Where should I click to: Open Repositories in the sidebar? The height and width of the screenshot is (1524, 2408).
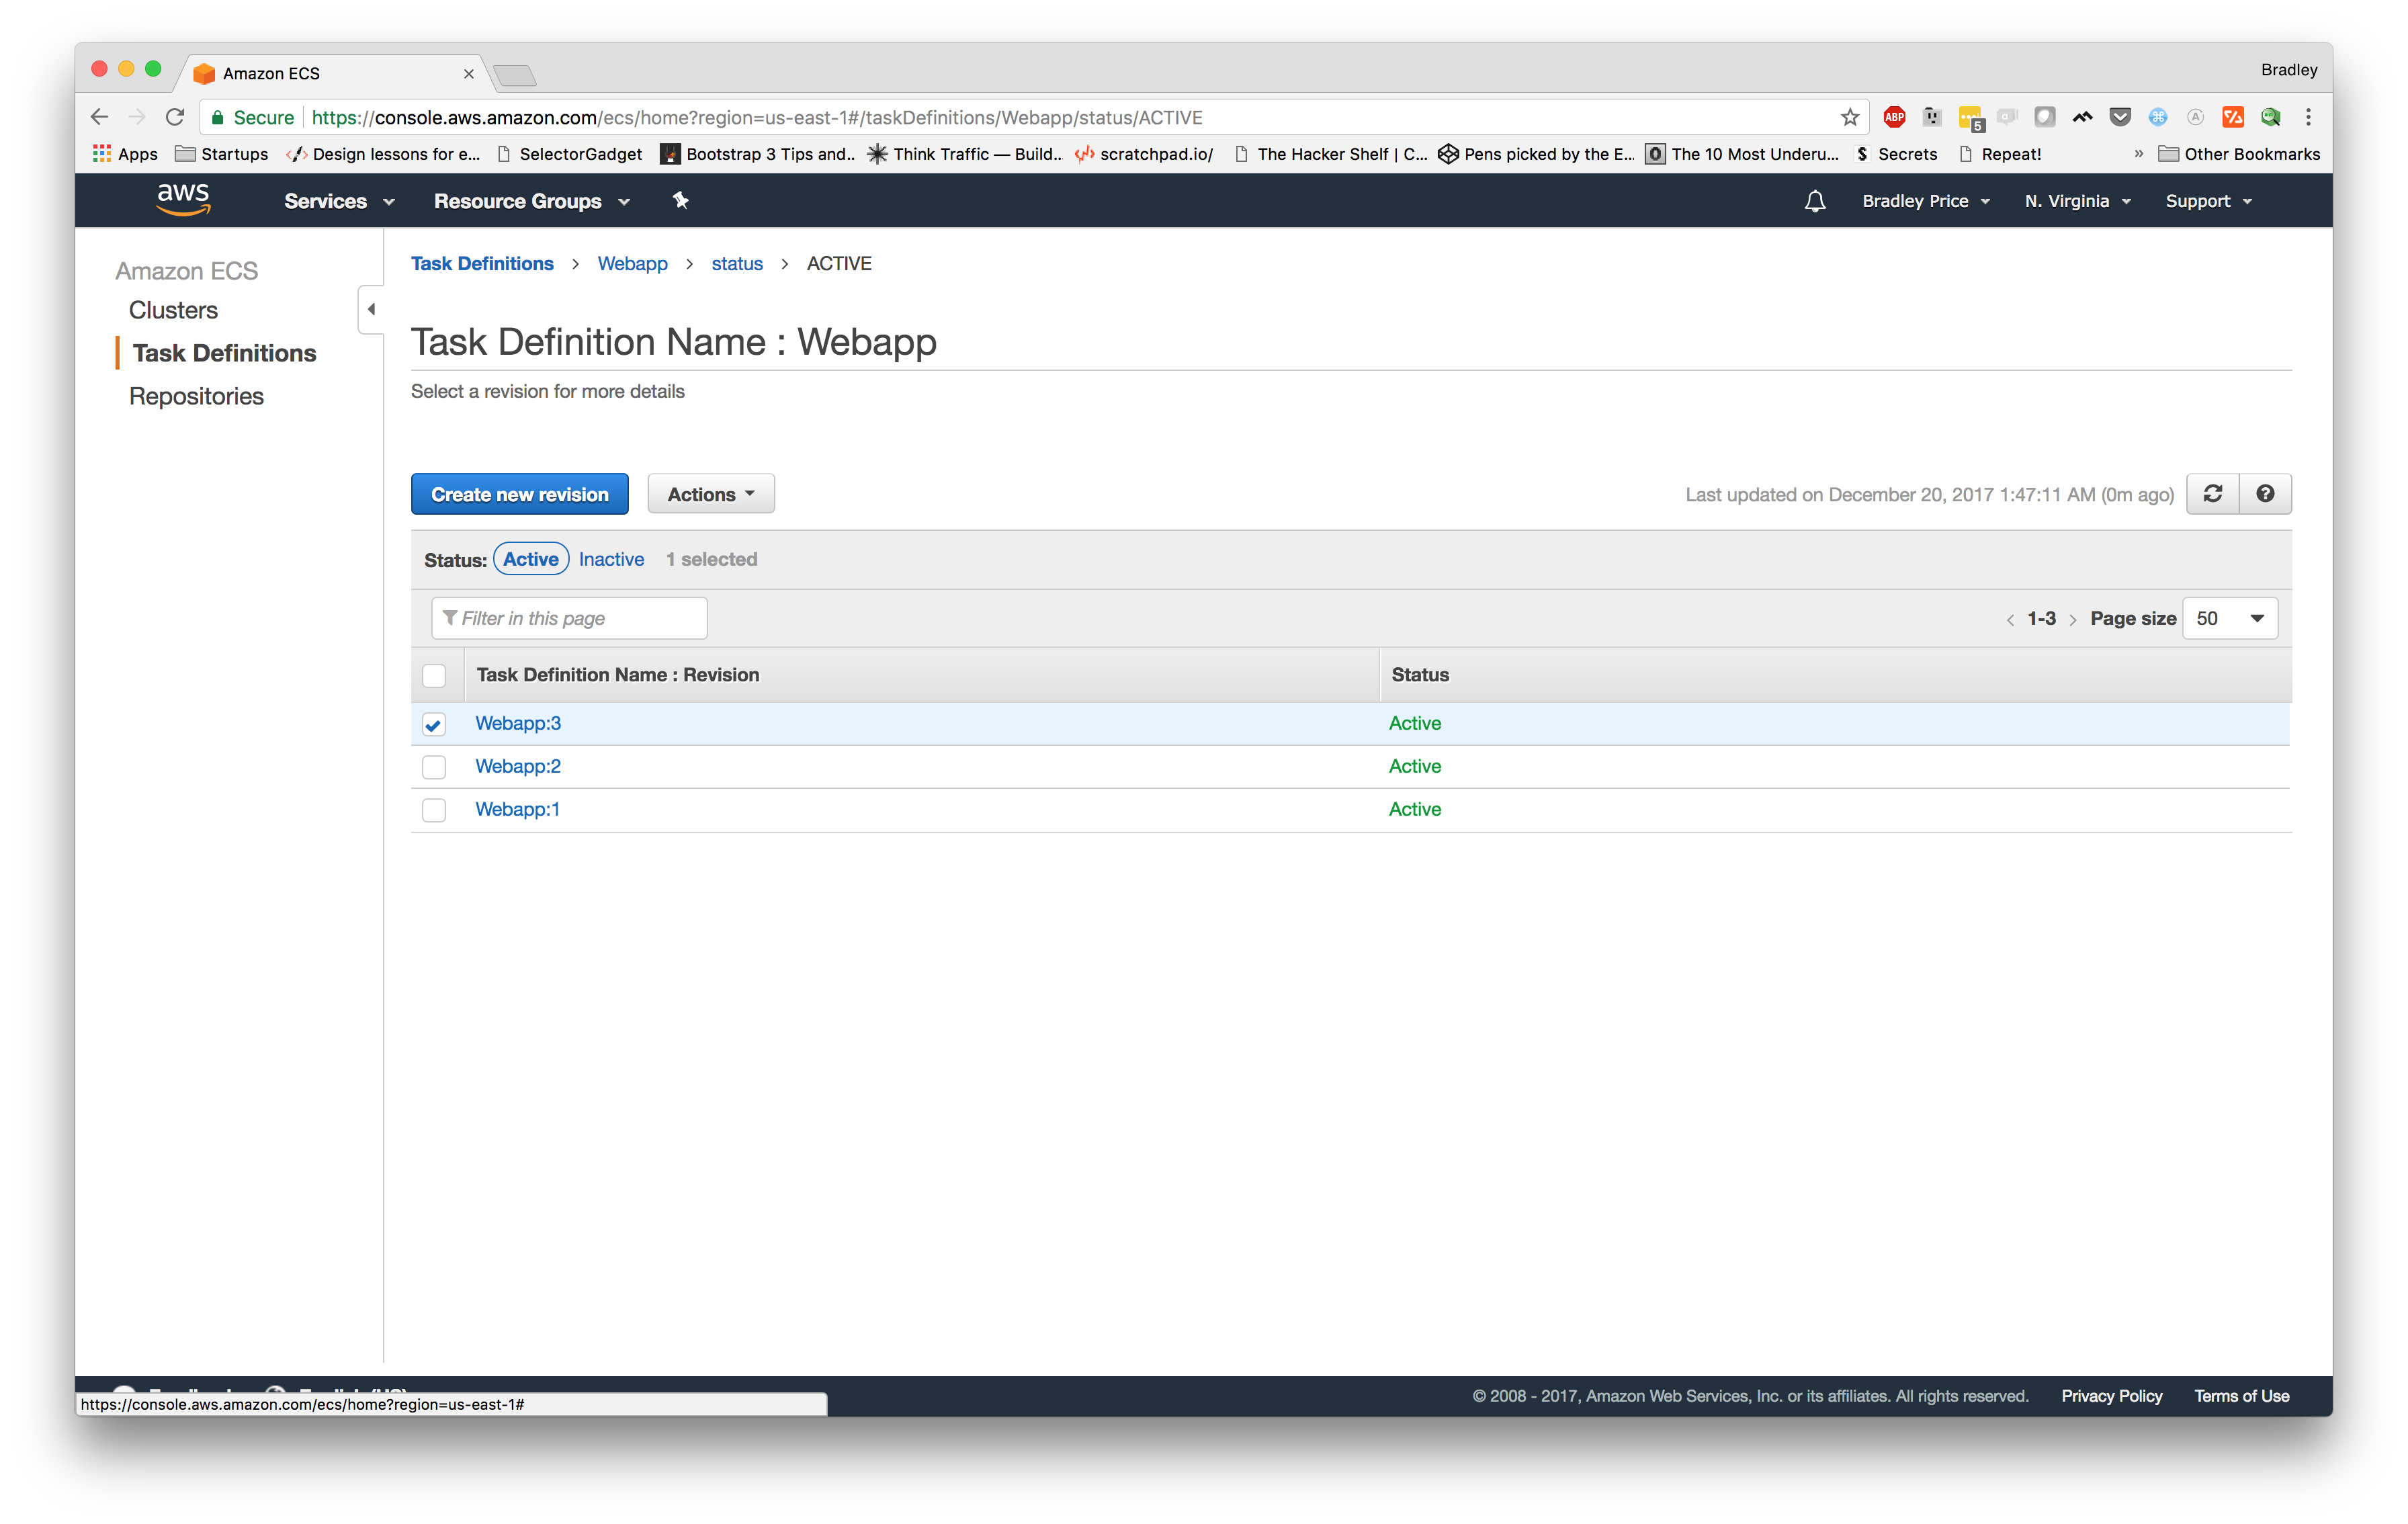tap(196, 396)
